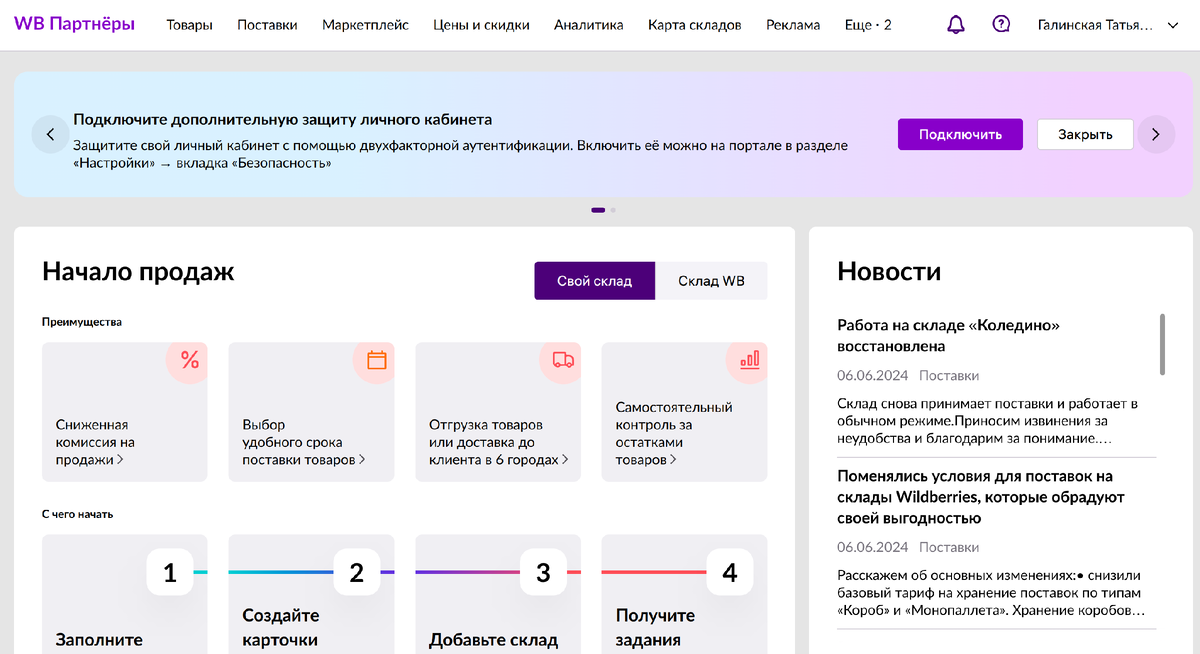Click the Преимущества label
1200x654 pixels.
pyautogui.click(x=82, y=322)
